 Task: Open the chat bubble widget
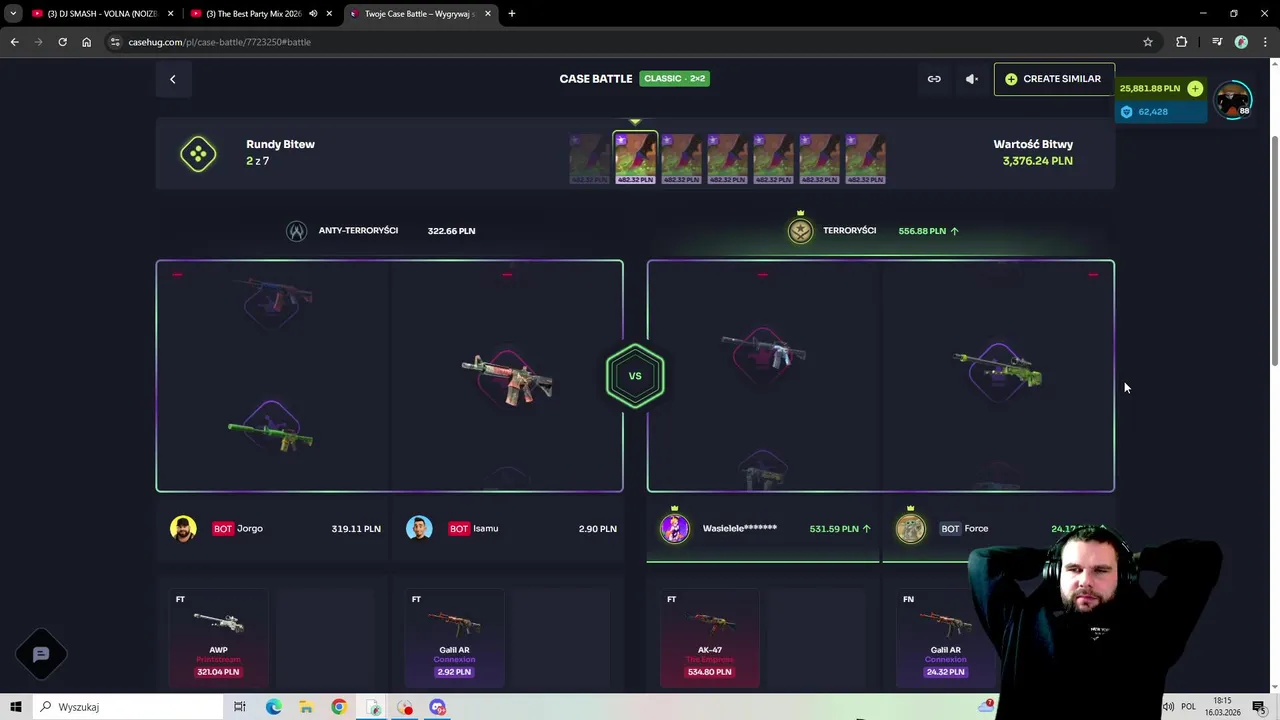[x=41, y=654]
